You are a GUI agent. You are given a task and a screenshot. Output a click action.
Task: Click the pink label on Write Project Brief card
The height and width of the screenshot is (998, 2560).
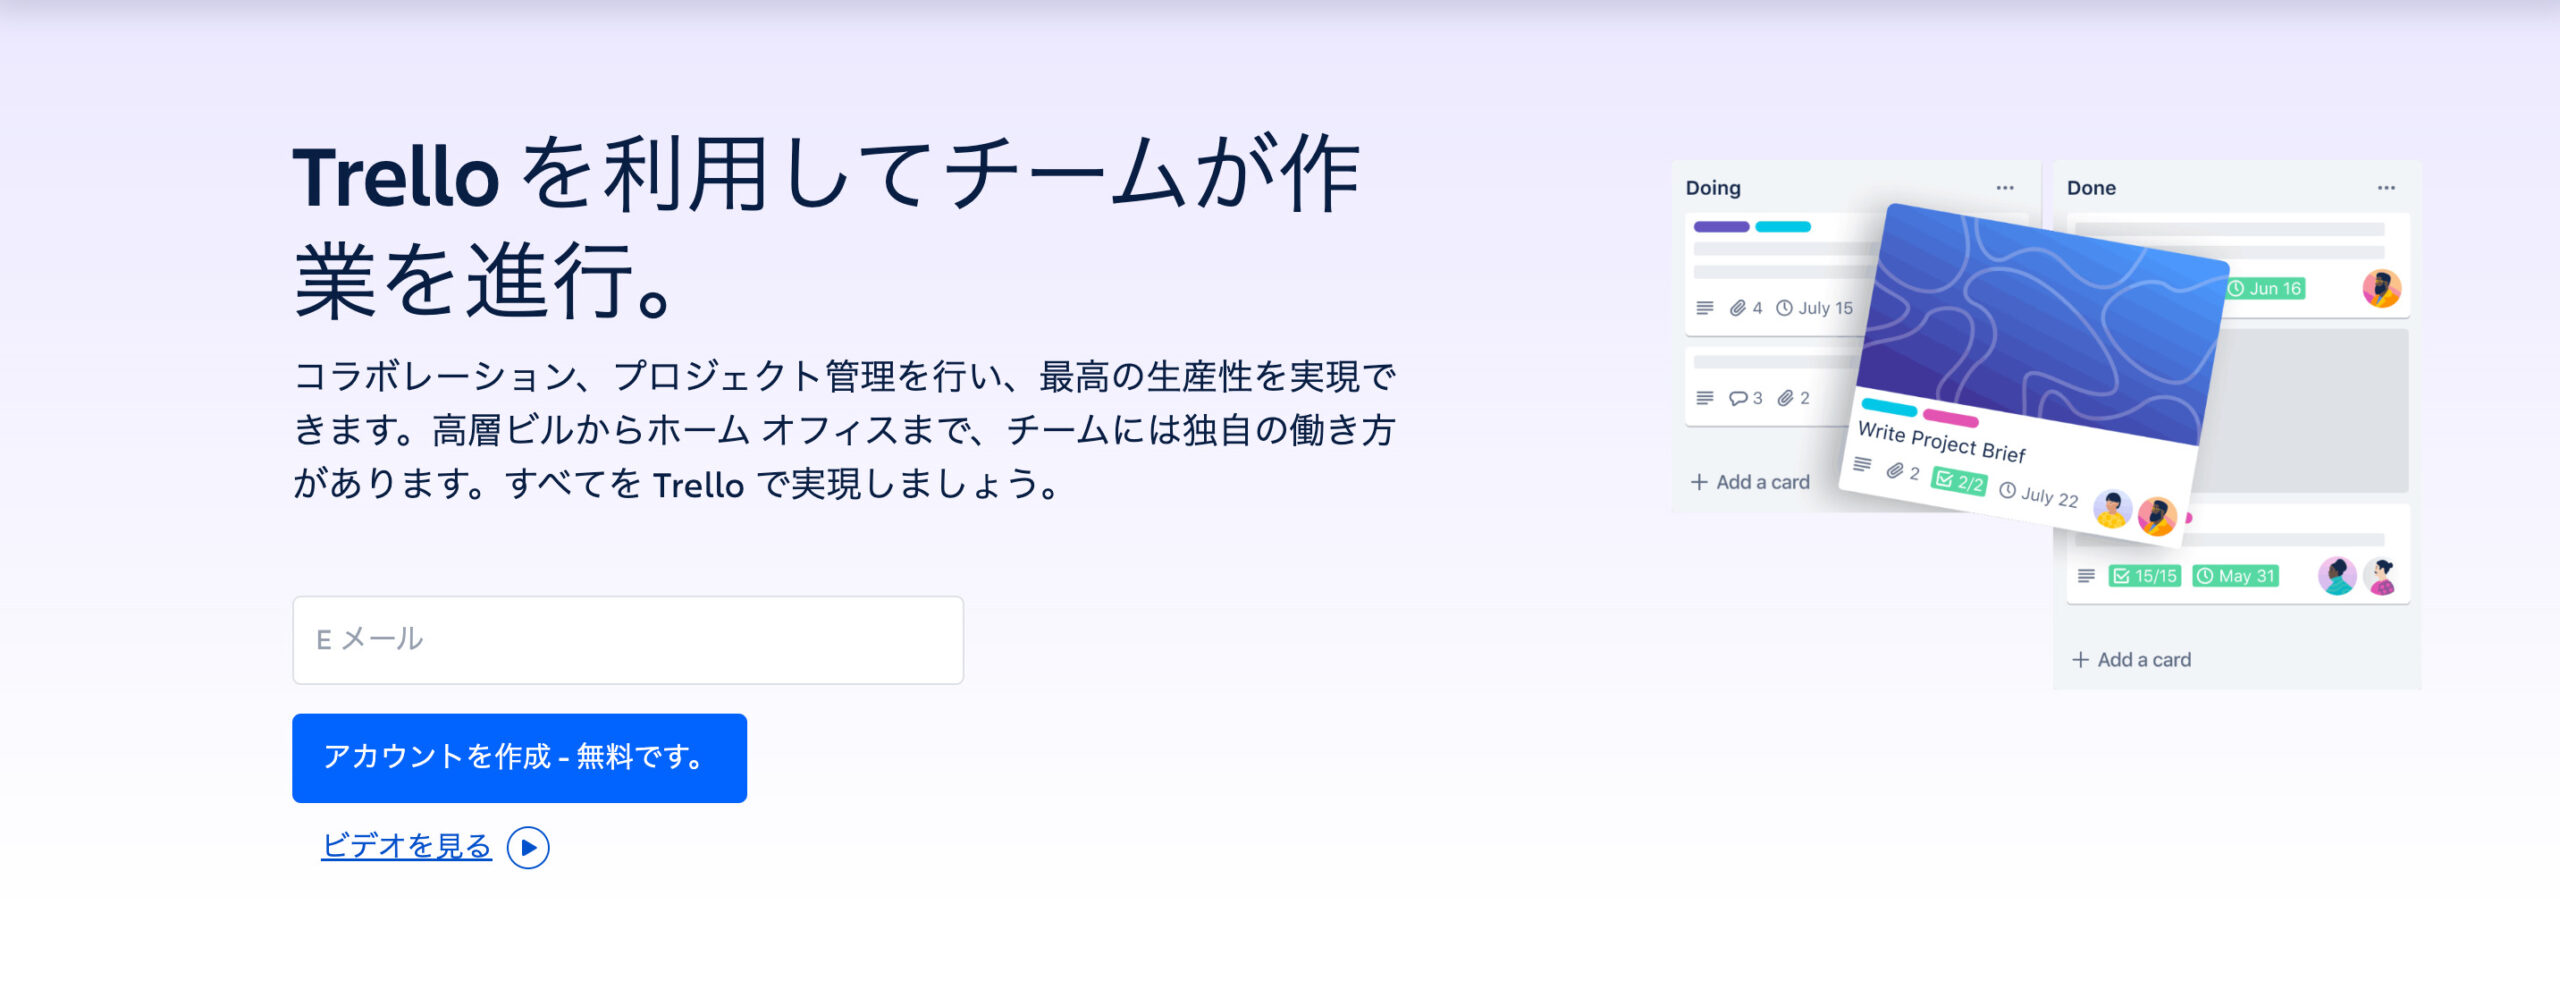tap(1950, 418)
